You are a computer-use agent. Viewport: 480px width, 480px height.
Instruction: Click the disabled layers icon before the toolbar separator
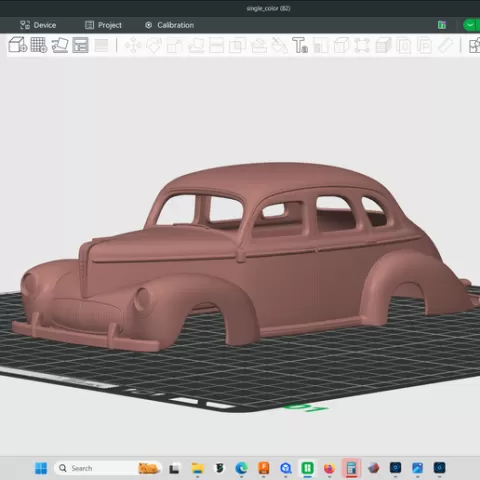point(101,45)
